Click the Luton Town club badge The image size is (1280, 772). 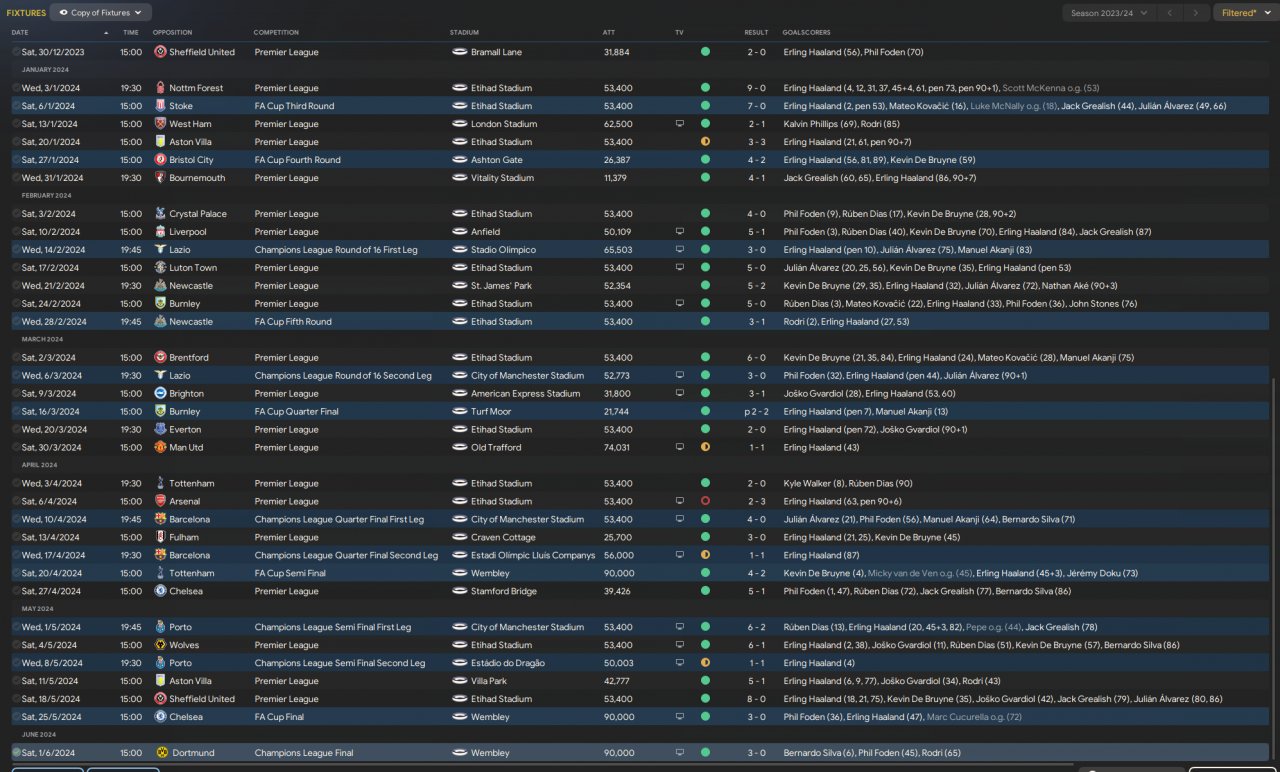point(160,268)
